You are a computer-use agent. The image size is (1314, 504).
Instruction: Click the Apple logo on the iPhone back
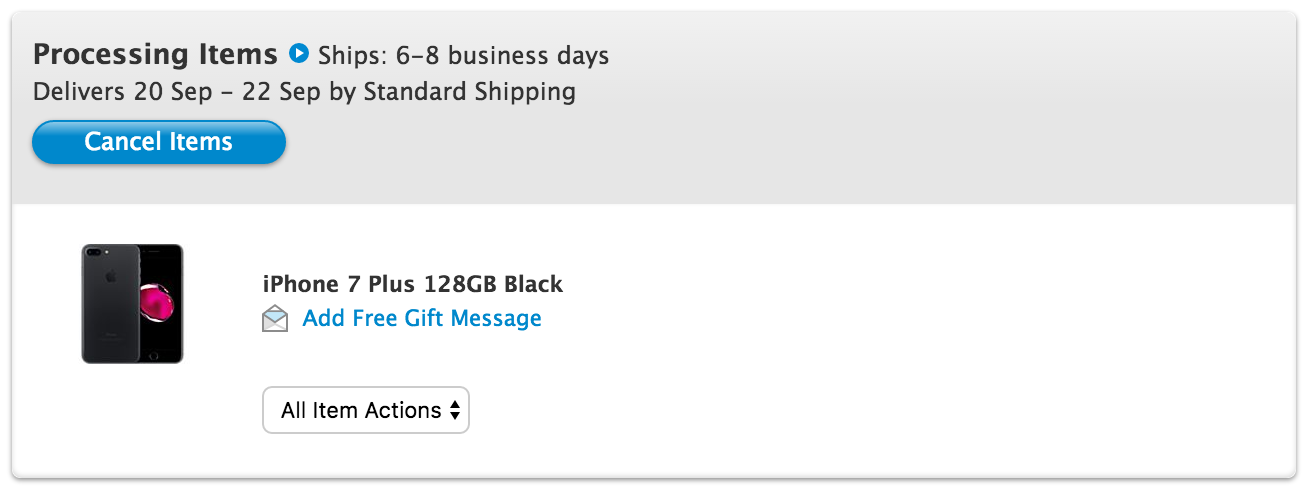111,276
